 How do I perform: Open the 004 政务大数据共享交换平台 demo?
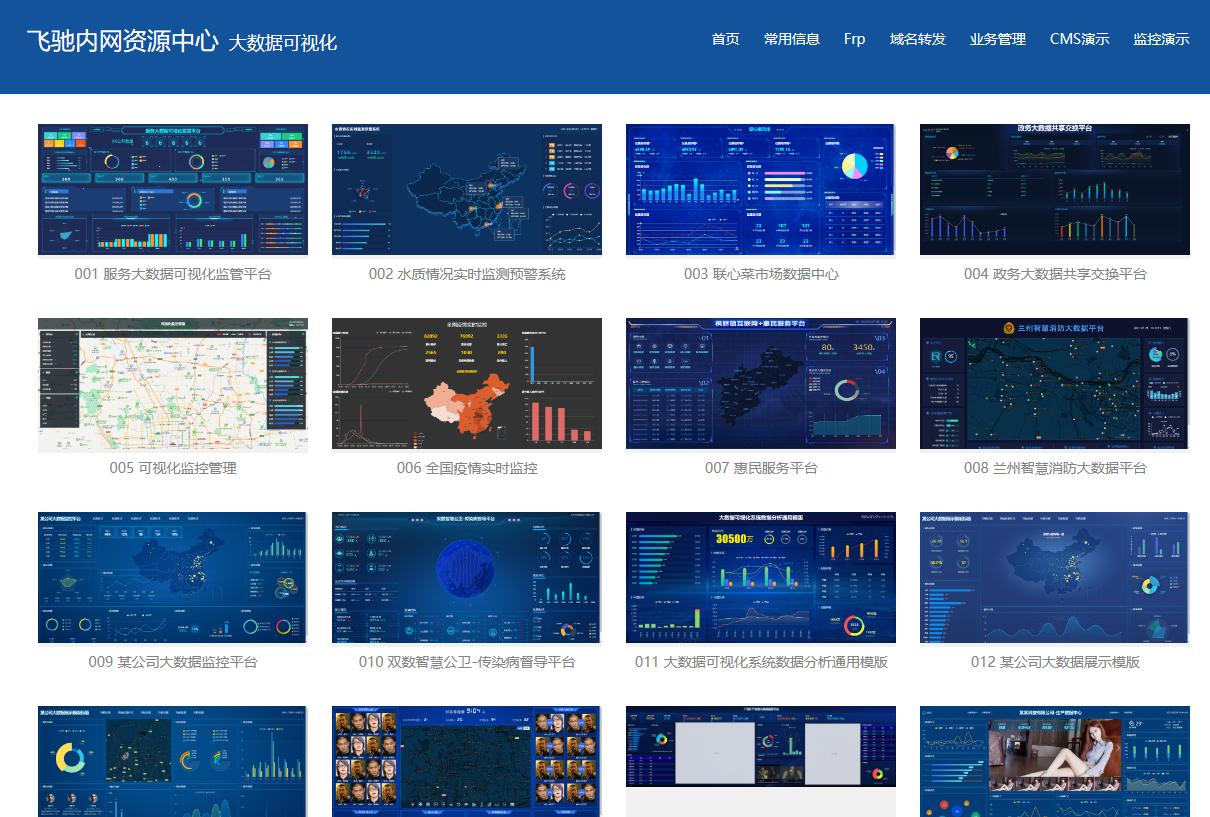coord(1054,189)
